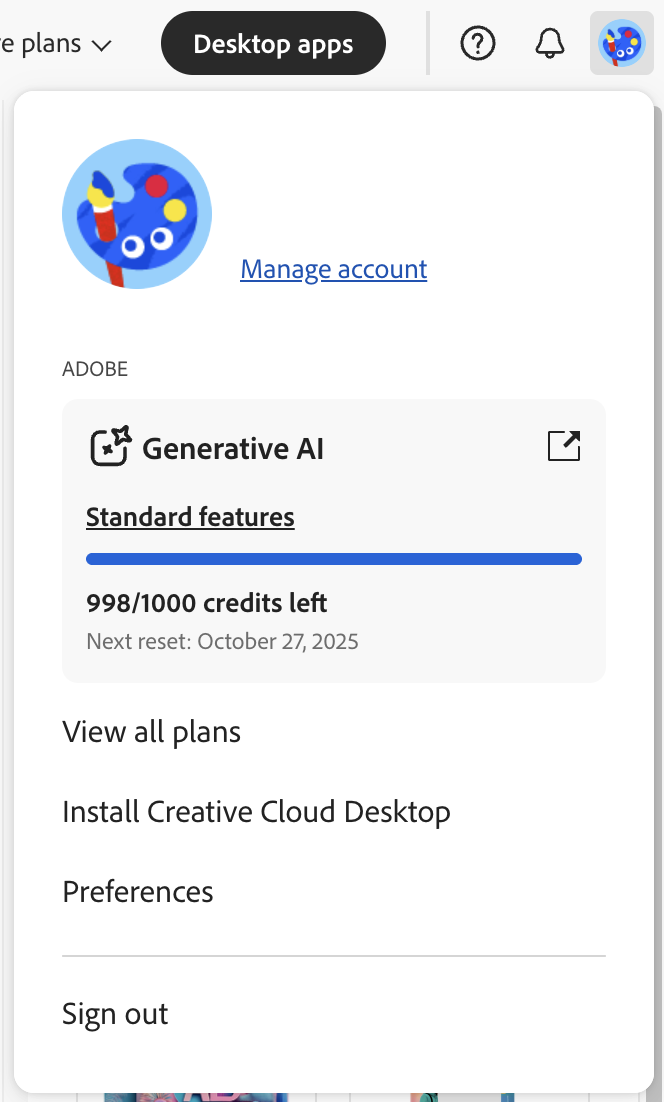Click Sign out at the bottom
664x1102 pixels.
[114, 1014]
